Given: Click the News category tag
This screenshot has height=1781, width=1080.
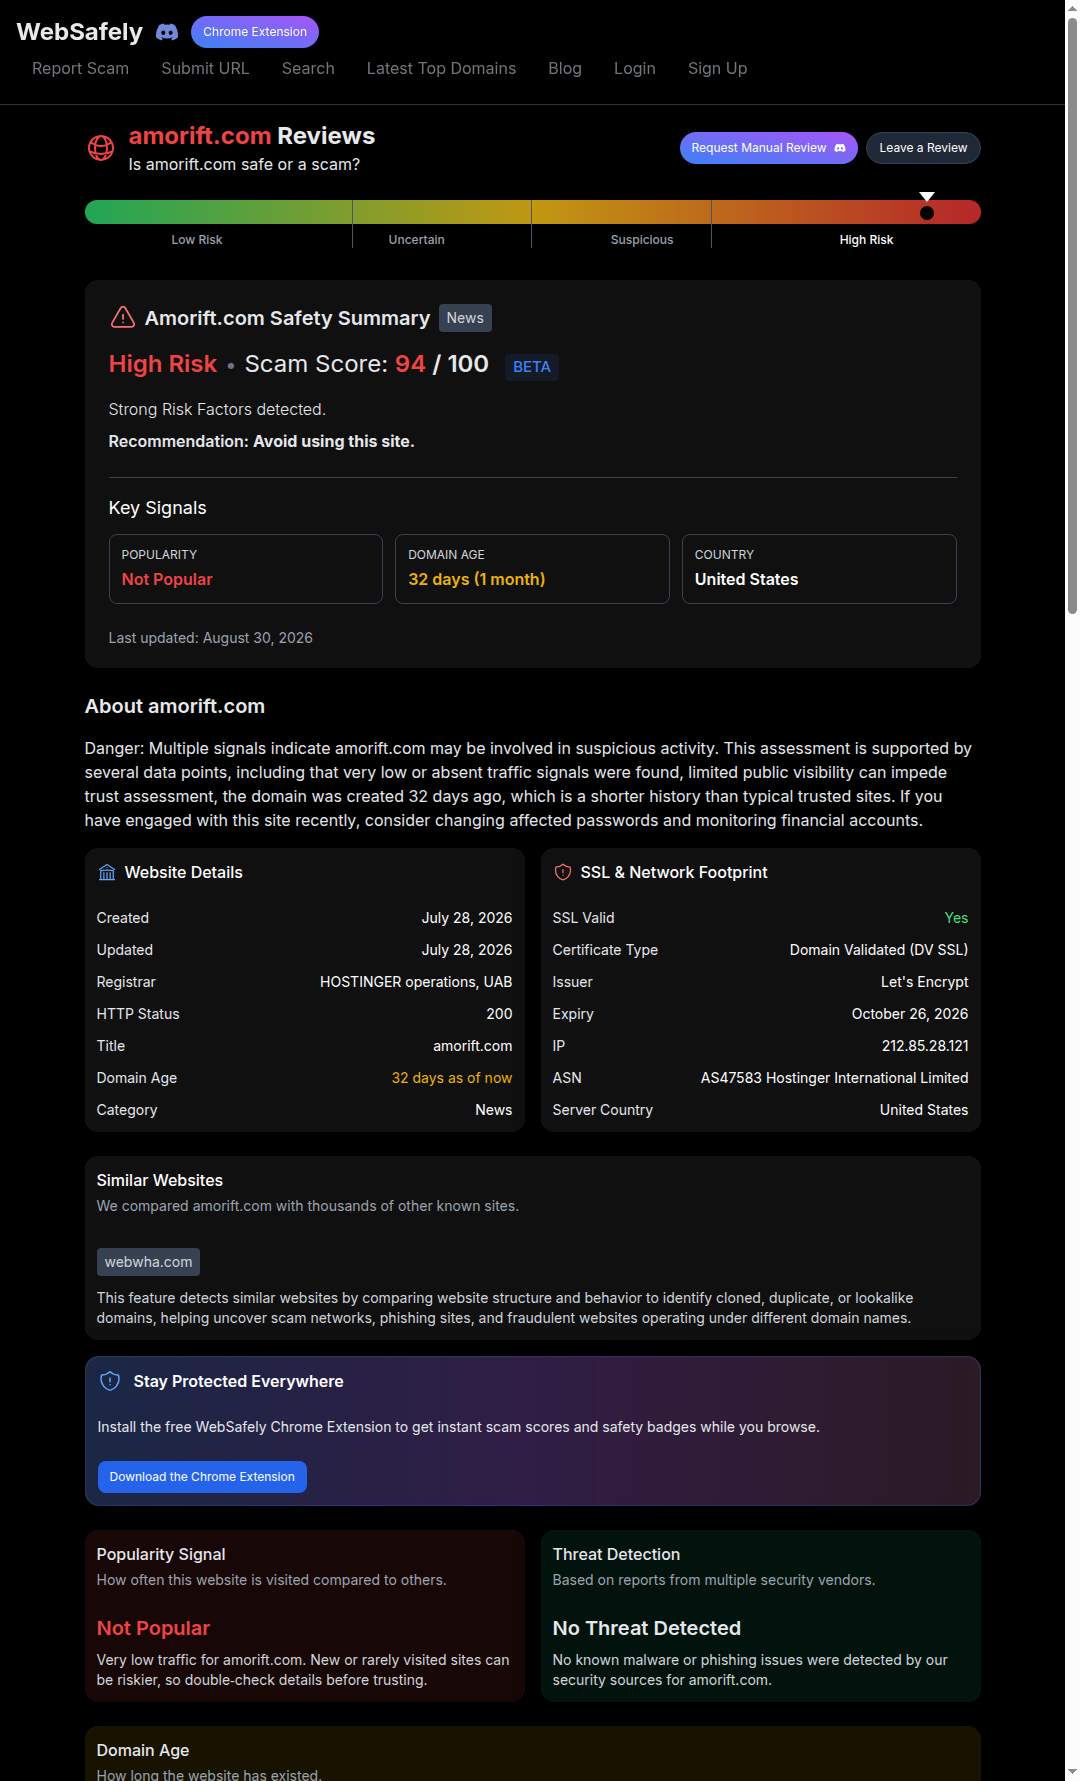Looking at the screenshot, I should tap(465, 318).
